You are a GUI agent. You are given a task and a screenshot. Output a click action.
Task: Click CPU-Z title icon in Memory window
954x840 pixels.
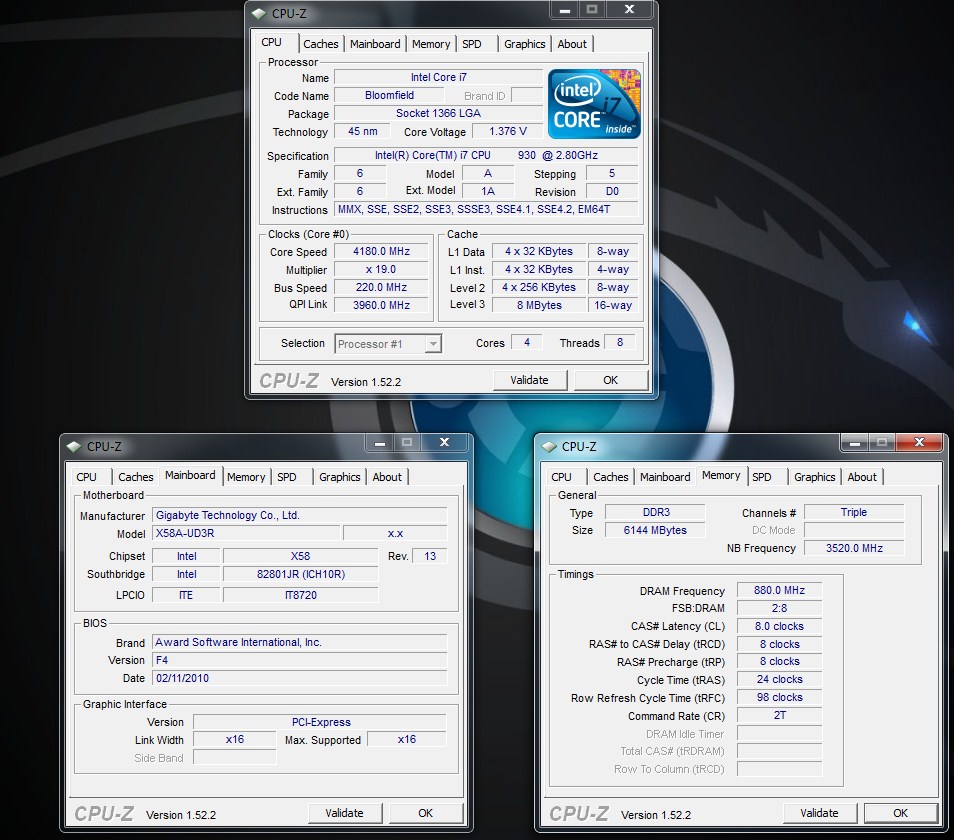(549, 446)
